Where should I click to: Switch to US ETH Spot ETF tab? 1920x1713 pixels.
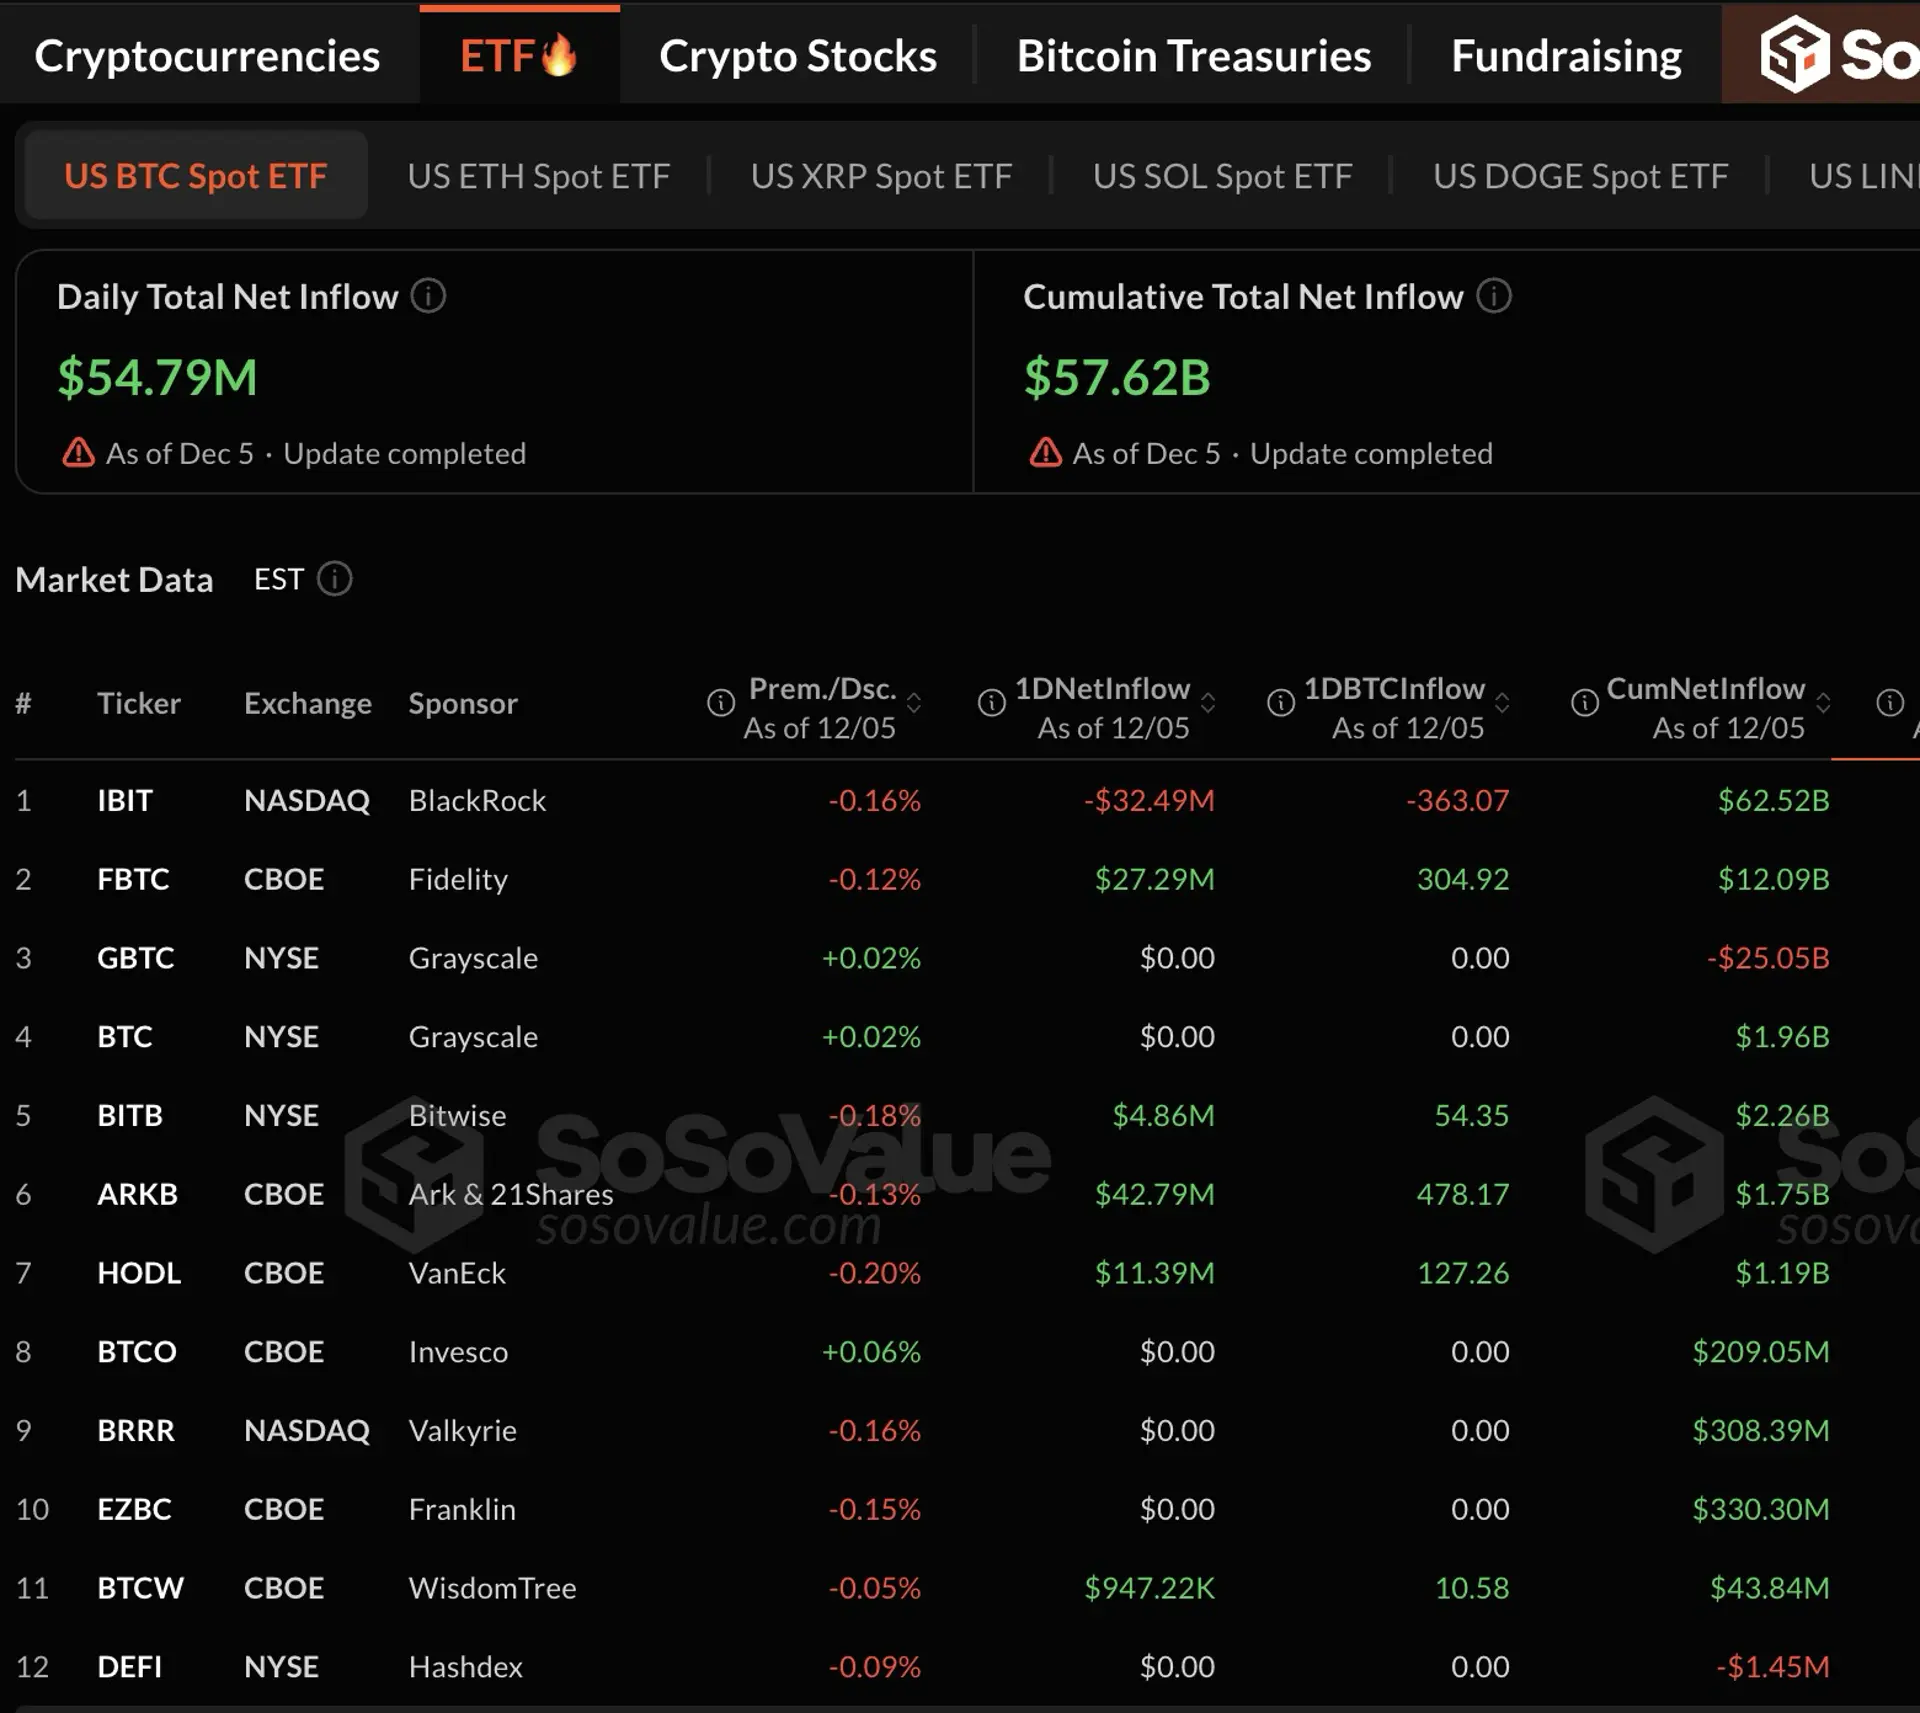pyautogui.click(x=538, y=176)
